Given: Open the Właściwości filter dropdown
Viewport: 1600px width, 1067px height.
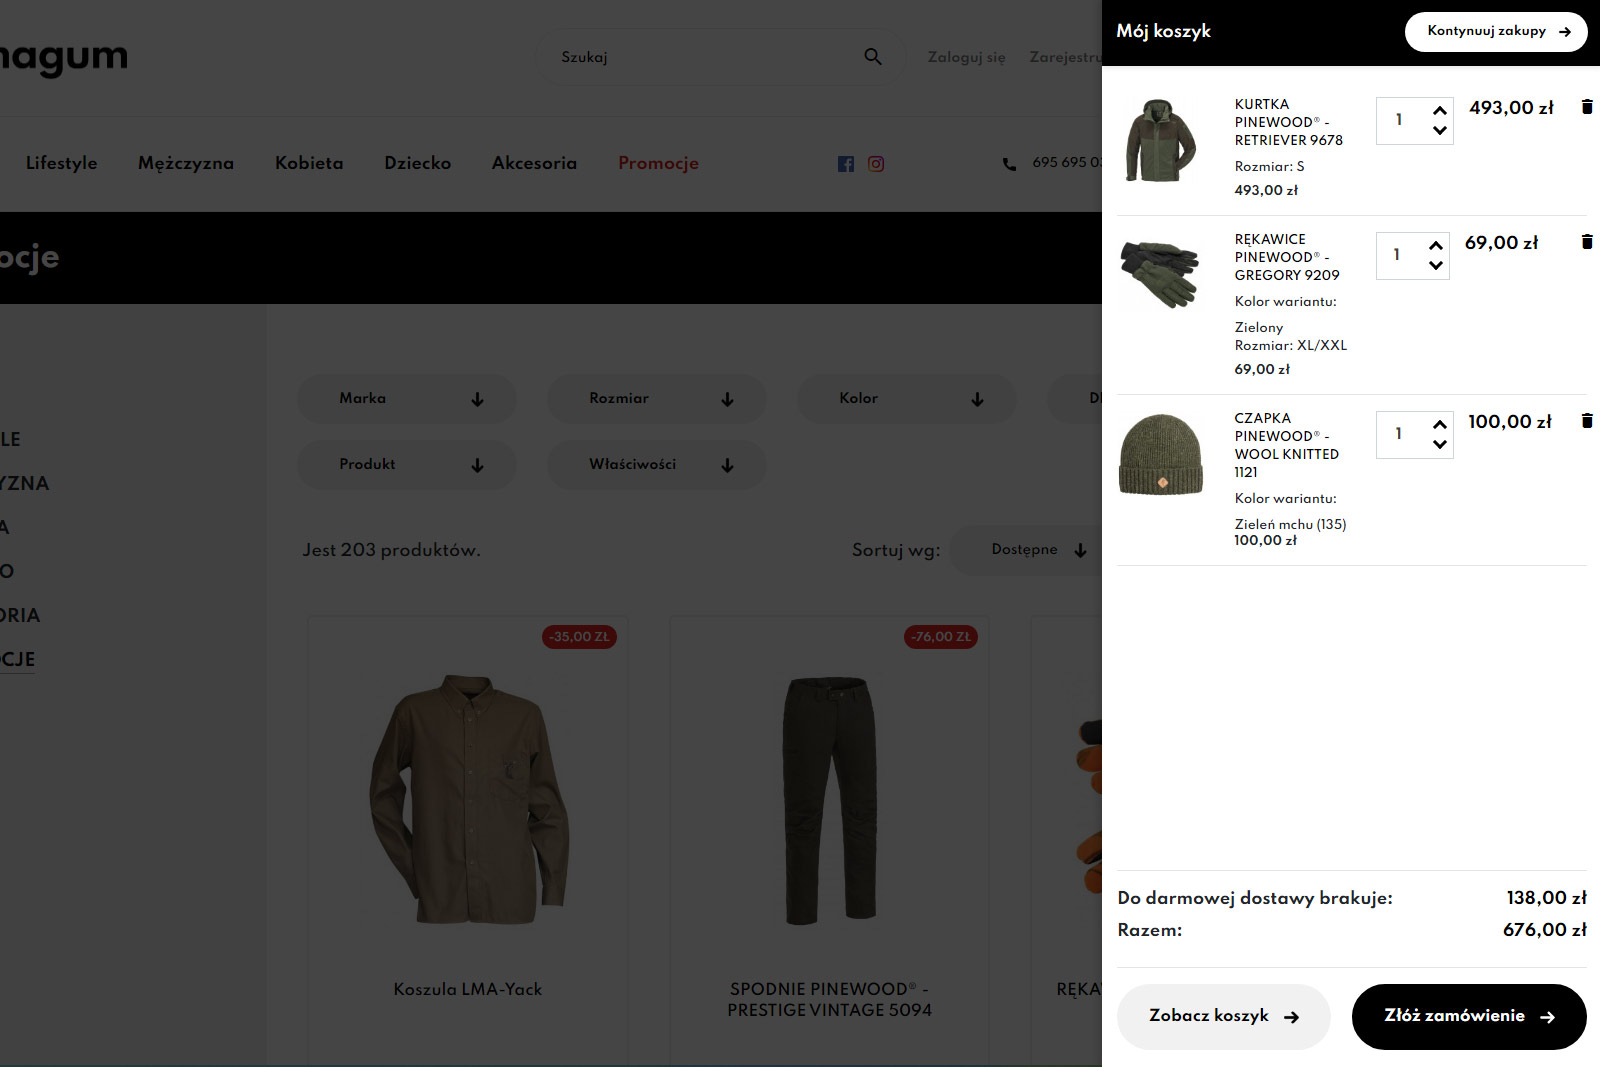Looking at the screenshot, I should [657, 465].
